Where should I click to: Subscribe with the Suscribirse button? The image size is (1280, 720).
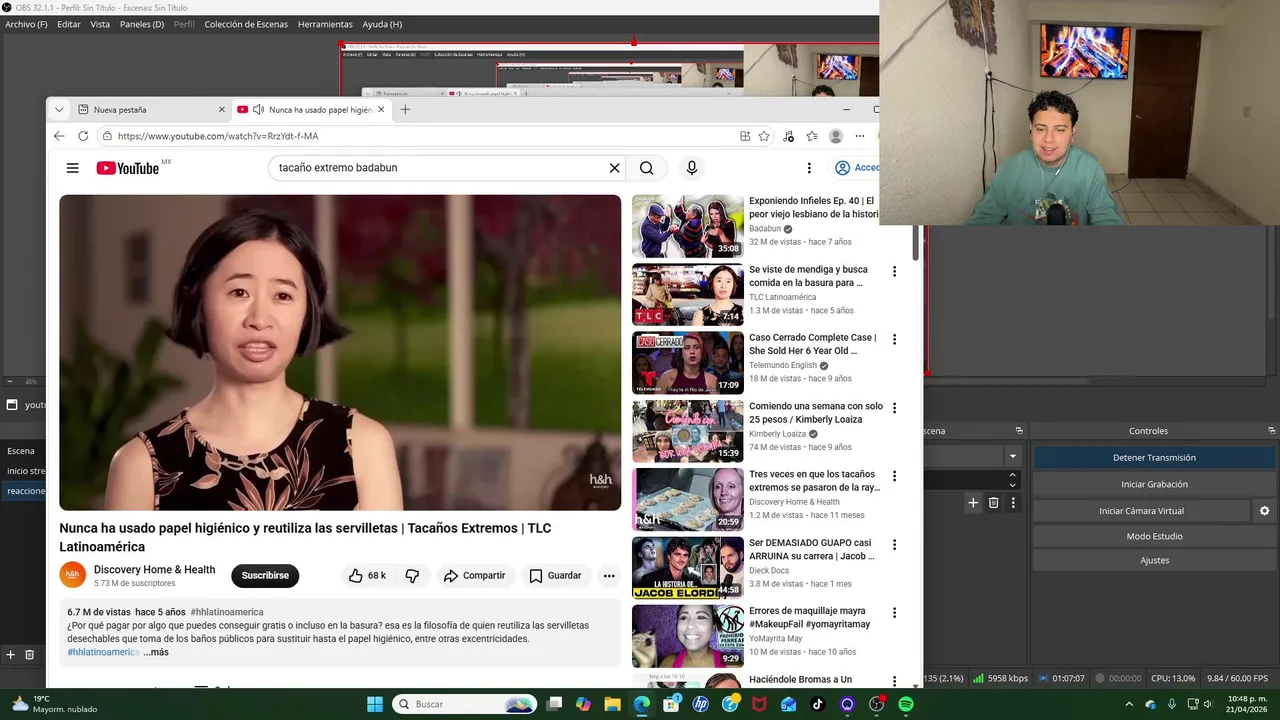265,575
